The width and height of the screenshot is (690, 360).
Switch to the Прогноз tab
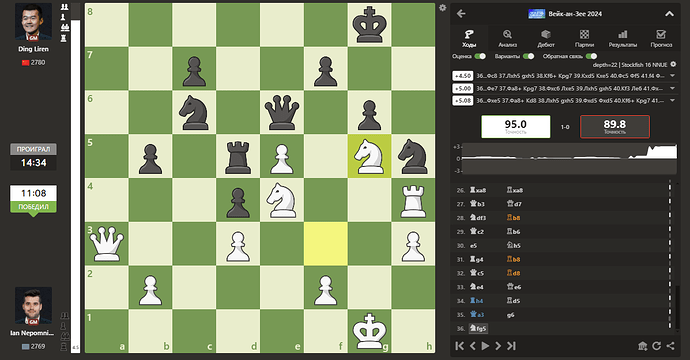(661, 38)
